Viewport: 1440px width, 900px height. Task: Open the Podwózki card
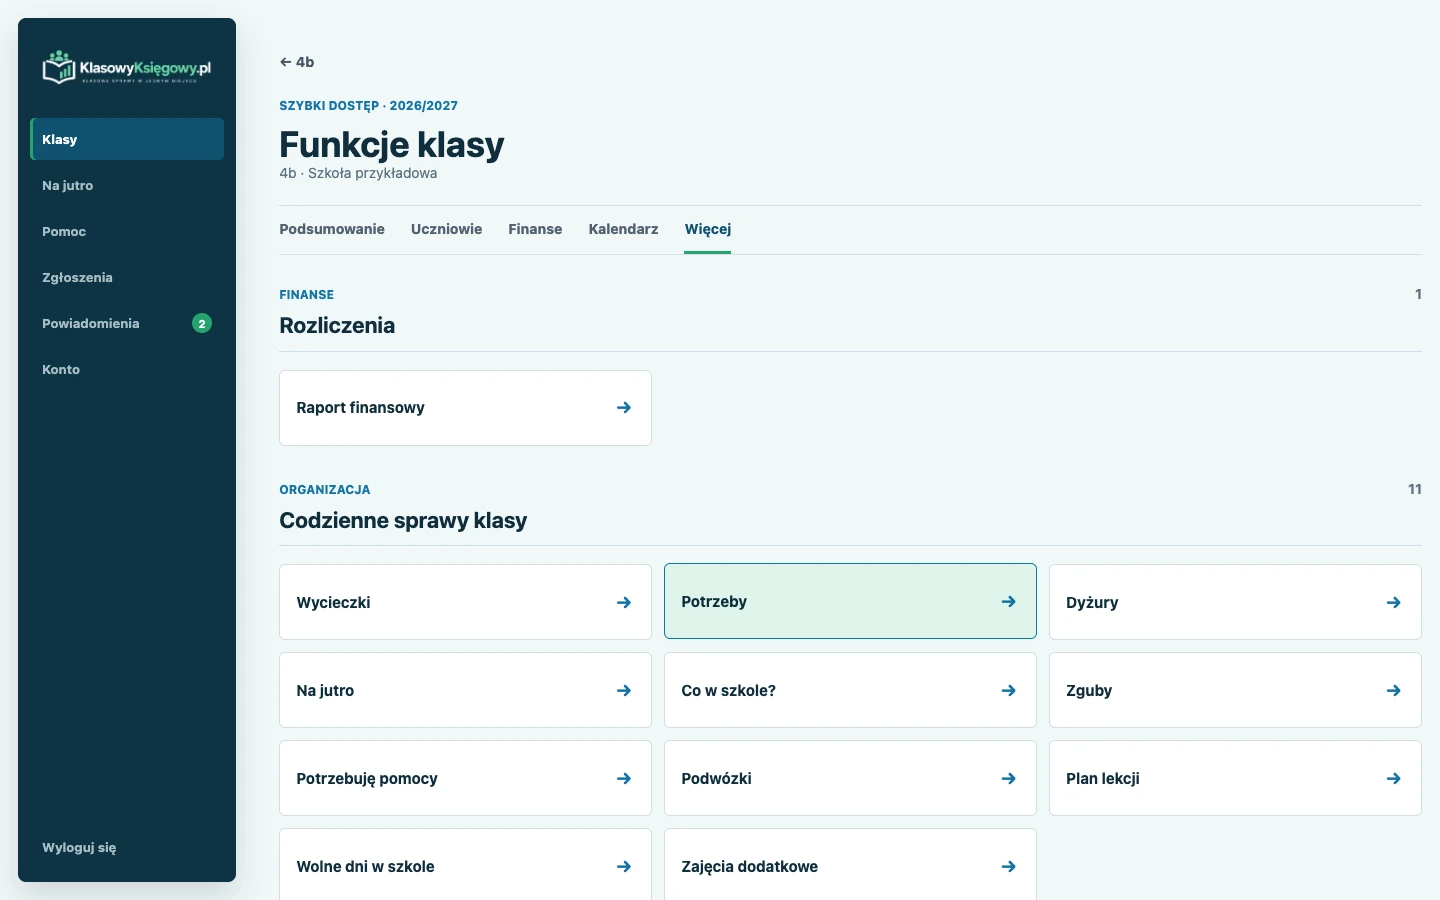coord(850,778)
